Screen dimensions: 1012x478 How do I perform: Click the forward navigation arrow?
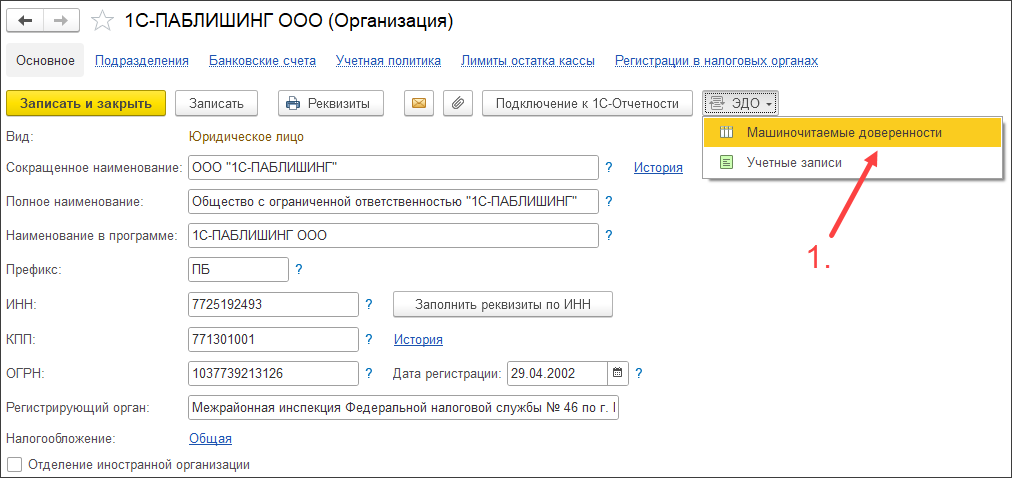60,20
